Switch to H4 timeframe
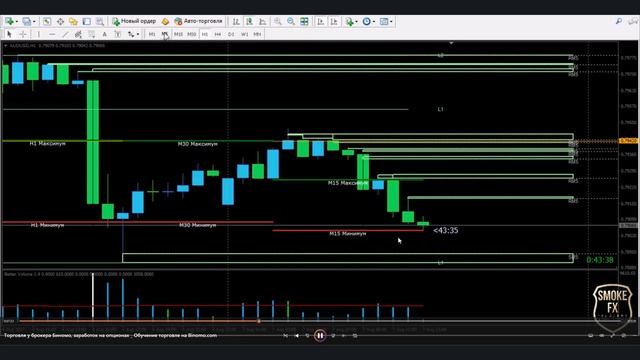The height and width of the screenshot is (360, 640). pyautogui.click(x=218, y=34)
